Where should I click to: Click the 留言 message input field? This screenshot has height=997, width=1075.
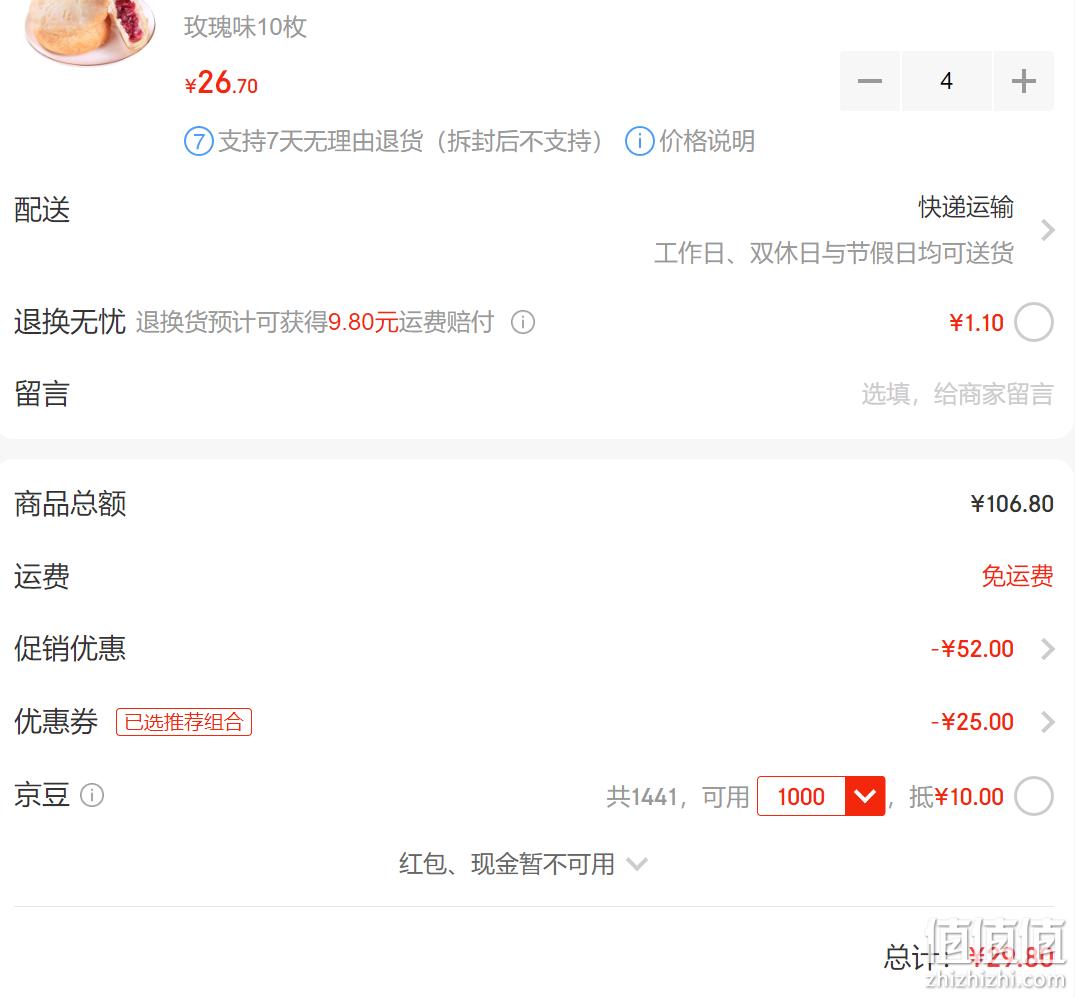tap(957, 394)
